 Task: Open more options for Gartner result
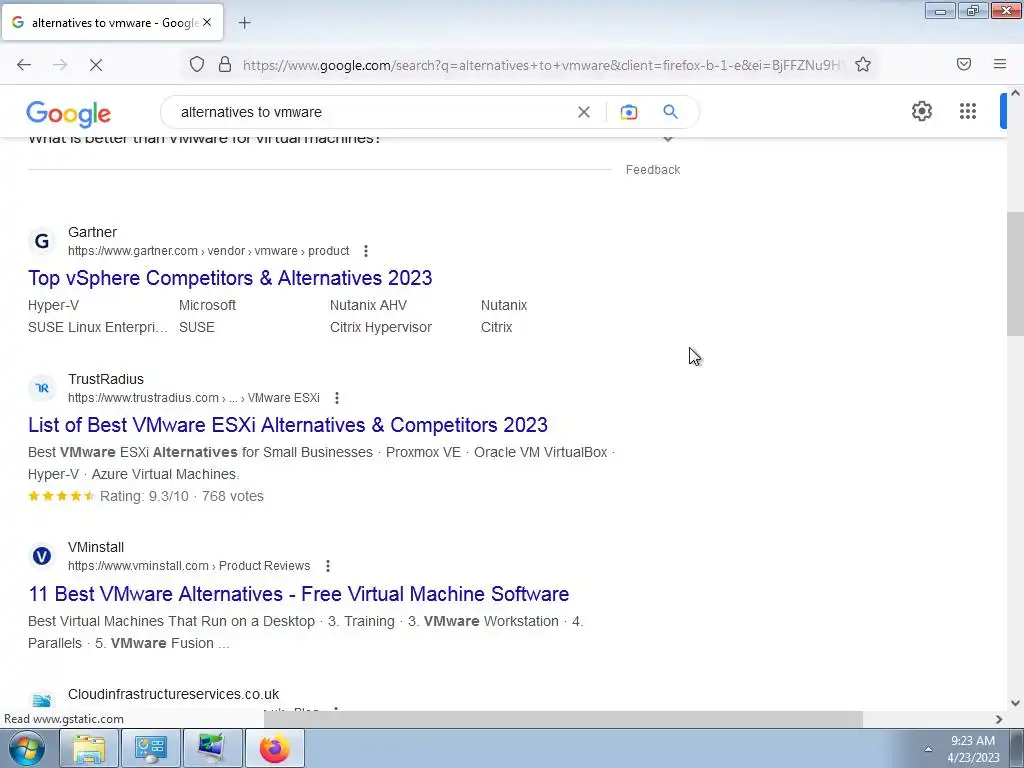click(x=366, y=251)
